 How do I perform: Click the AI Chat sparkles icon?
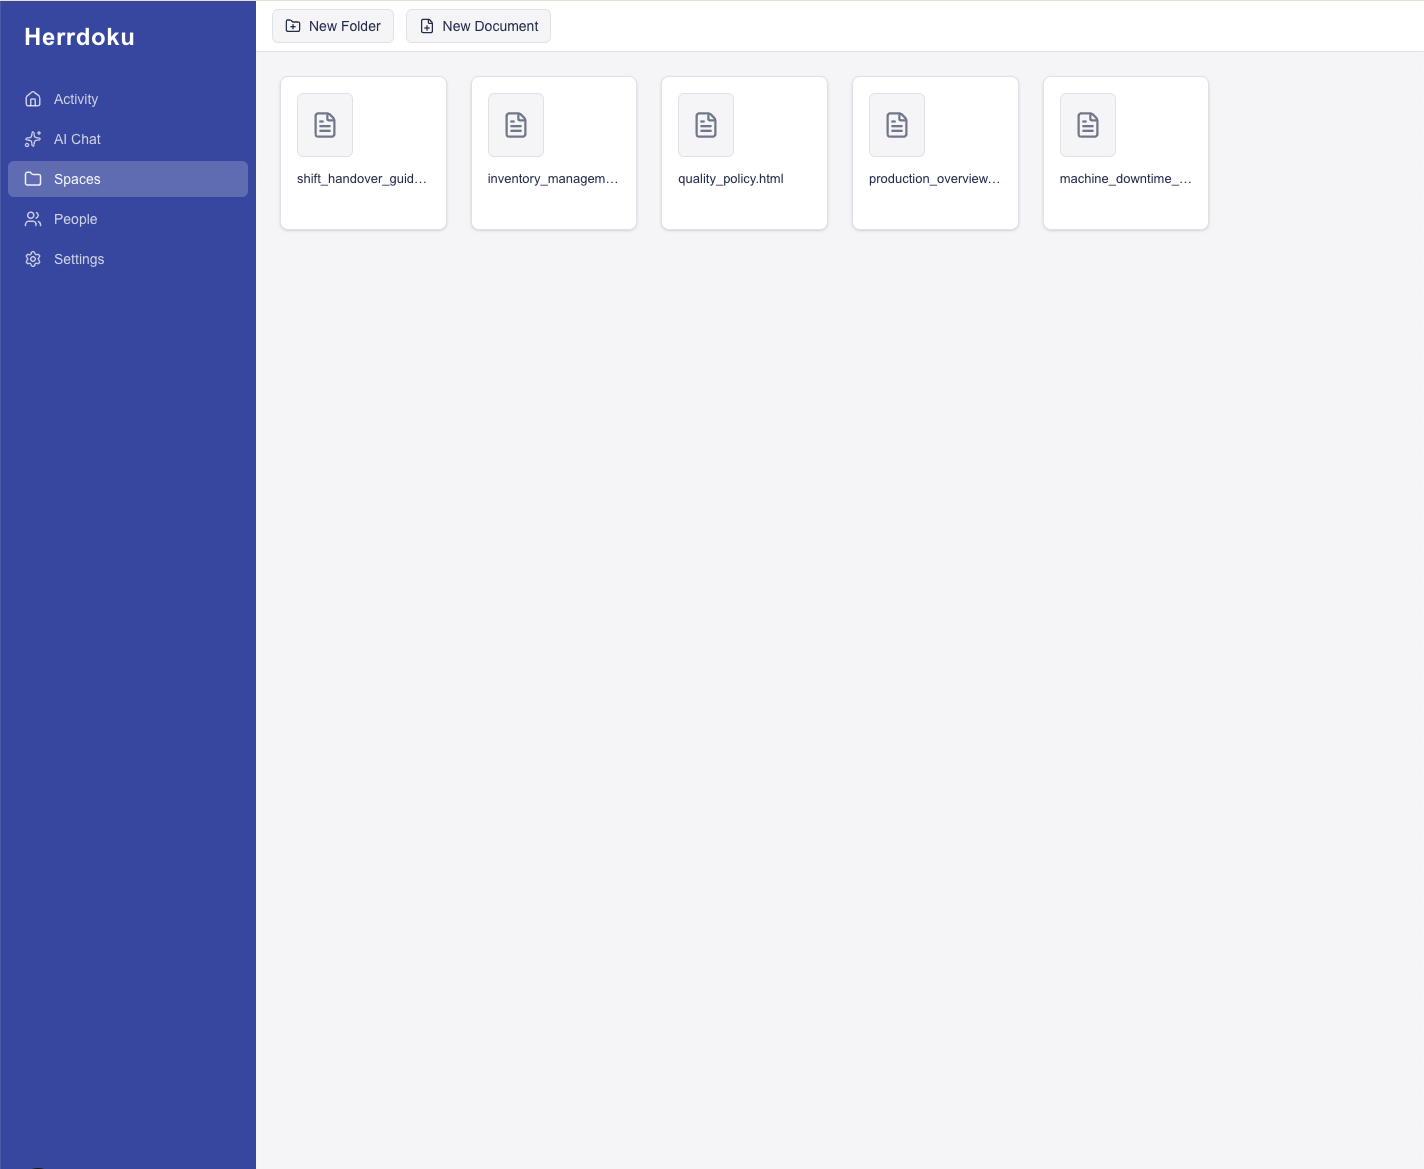pos(33,139)
